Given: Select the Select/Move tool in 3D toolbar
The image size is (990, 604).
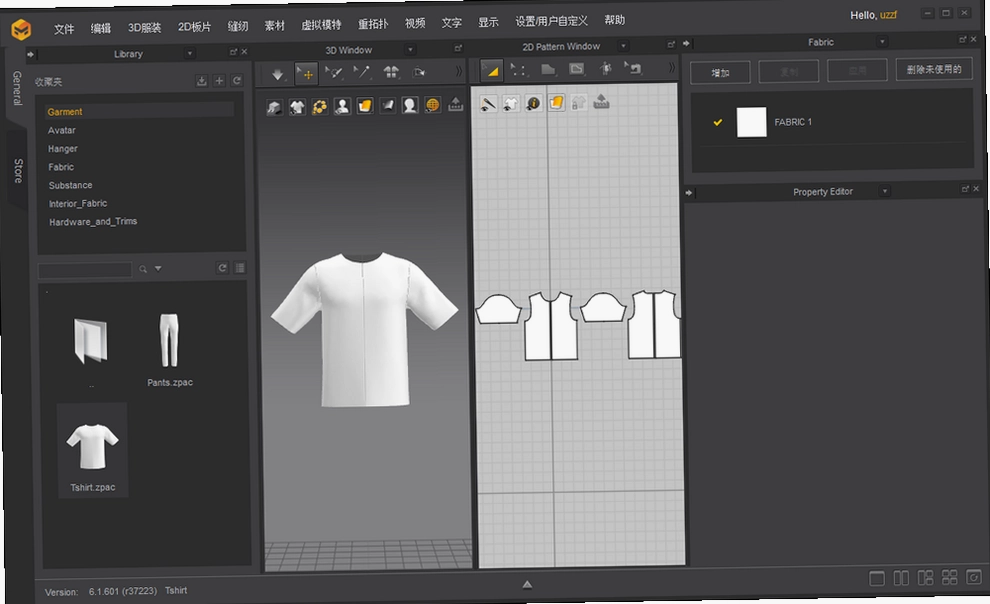Looking at the screenshot, I should click(x=307, y=74).
